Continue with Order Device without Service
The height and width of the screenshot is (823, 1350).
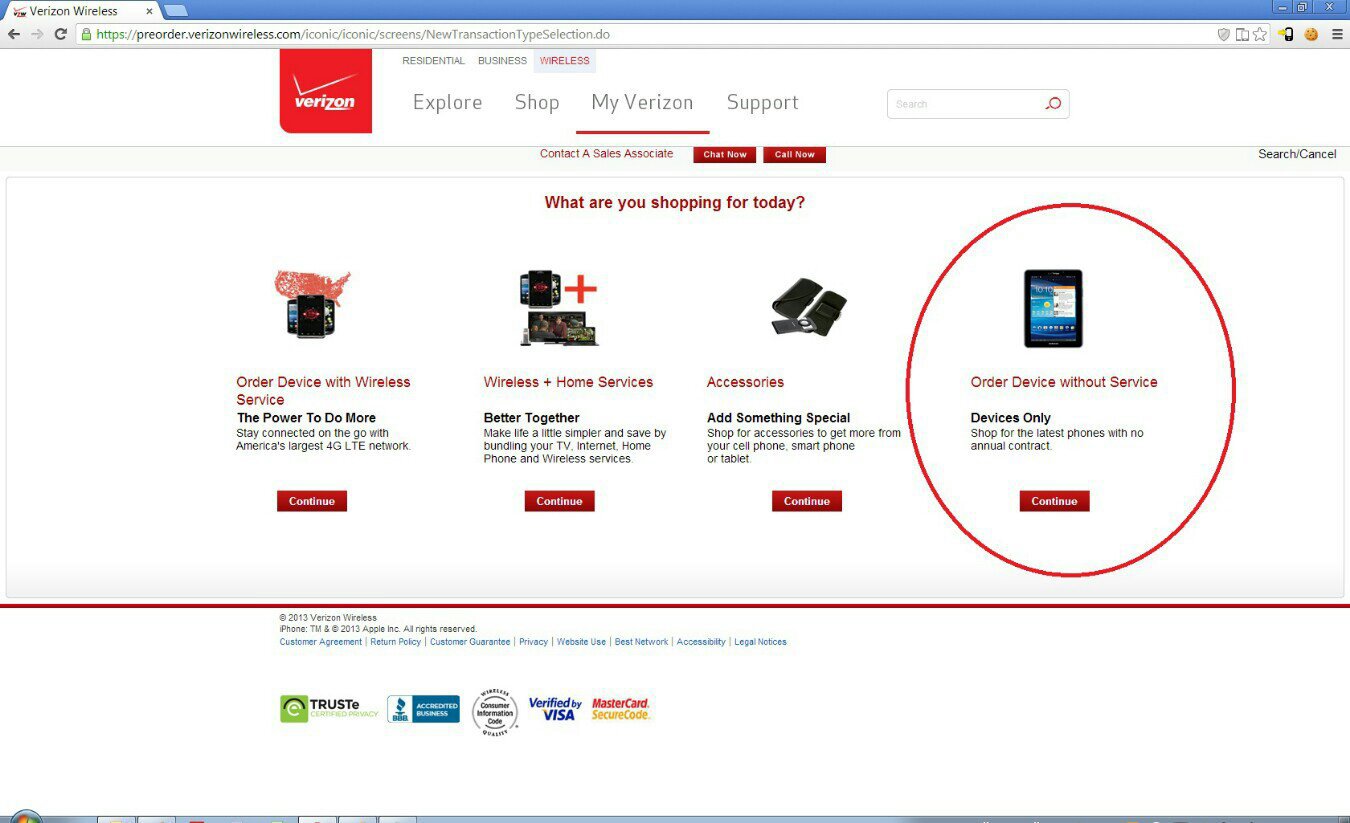pos(1054,501)
